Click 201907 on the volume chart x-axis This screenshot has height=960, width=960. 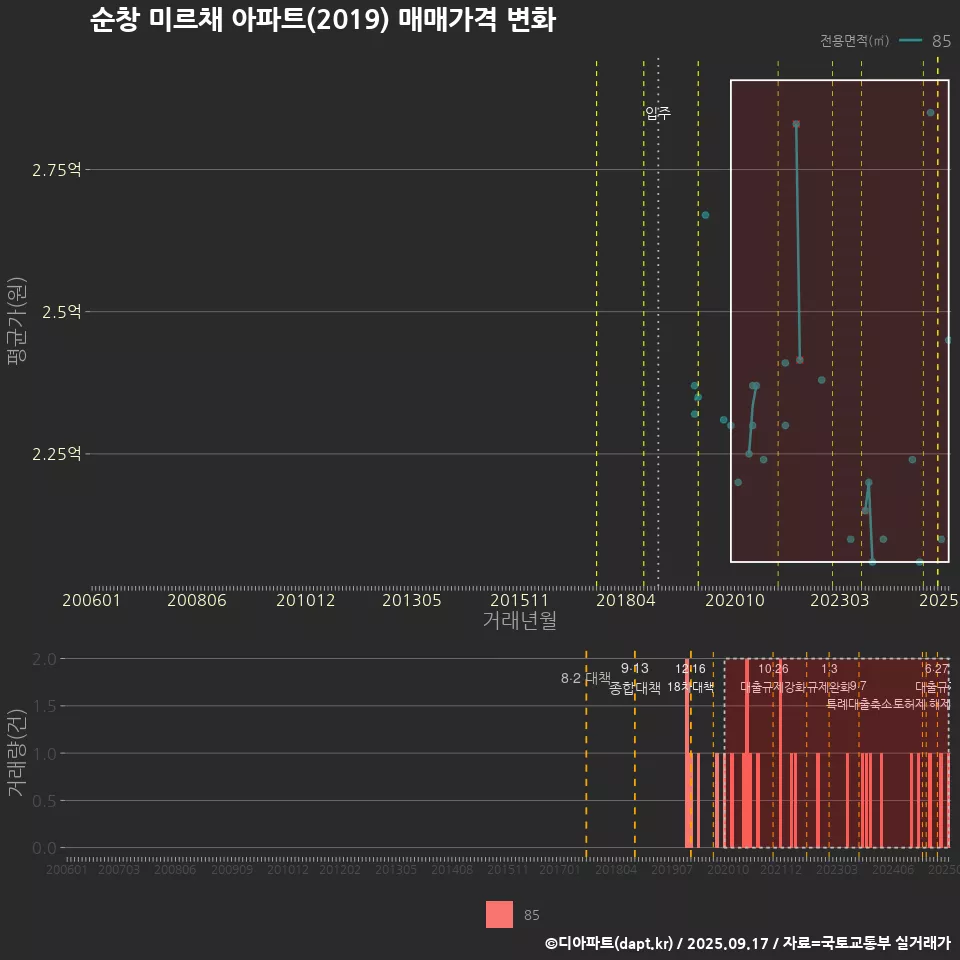point(672,869)
